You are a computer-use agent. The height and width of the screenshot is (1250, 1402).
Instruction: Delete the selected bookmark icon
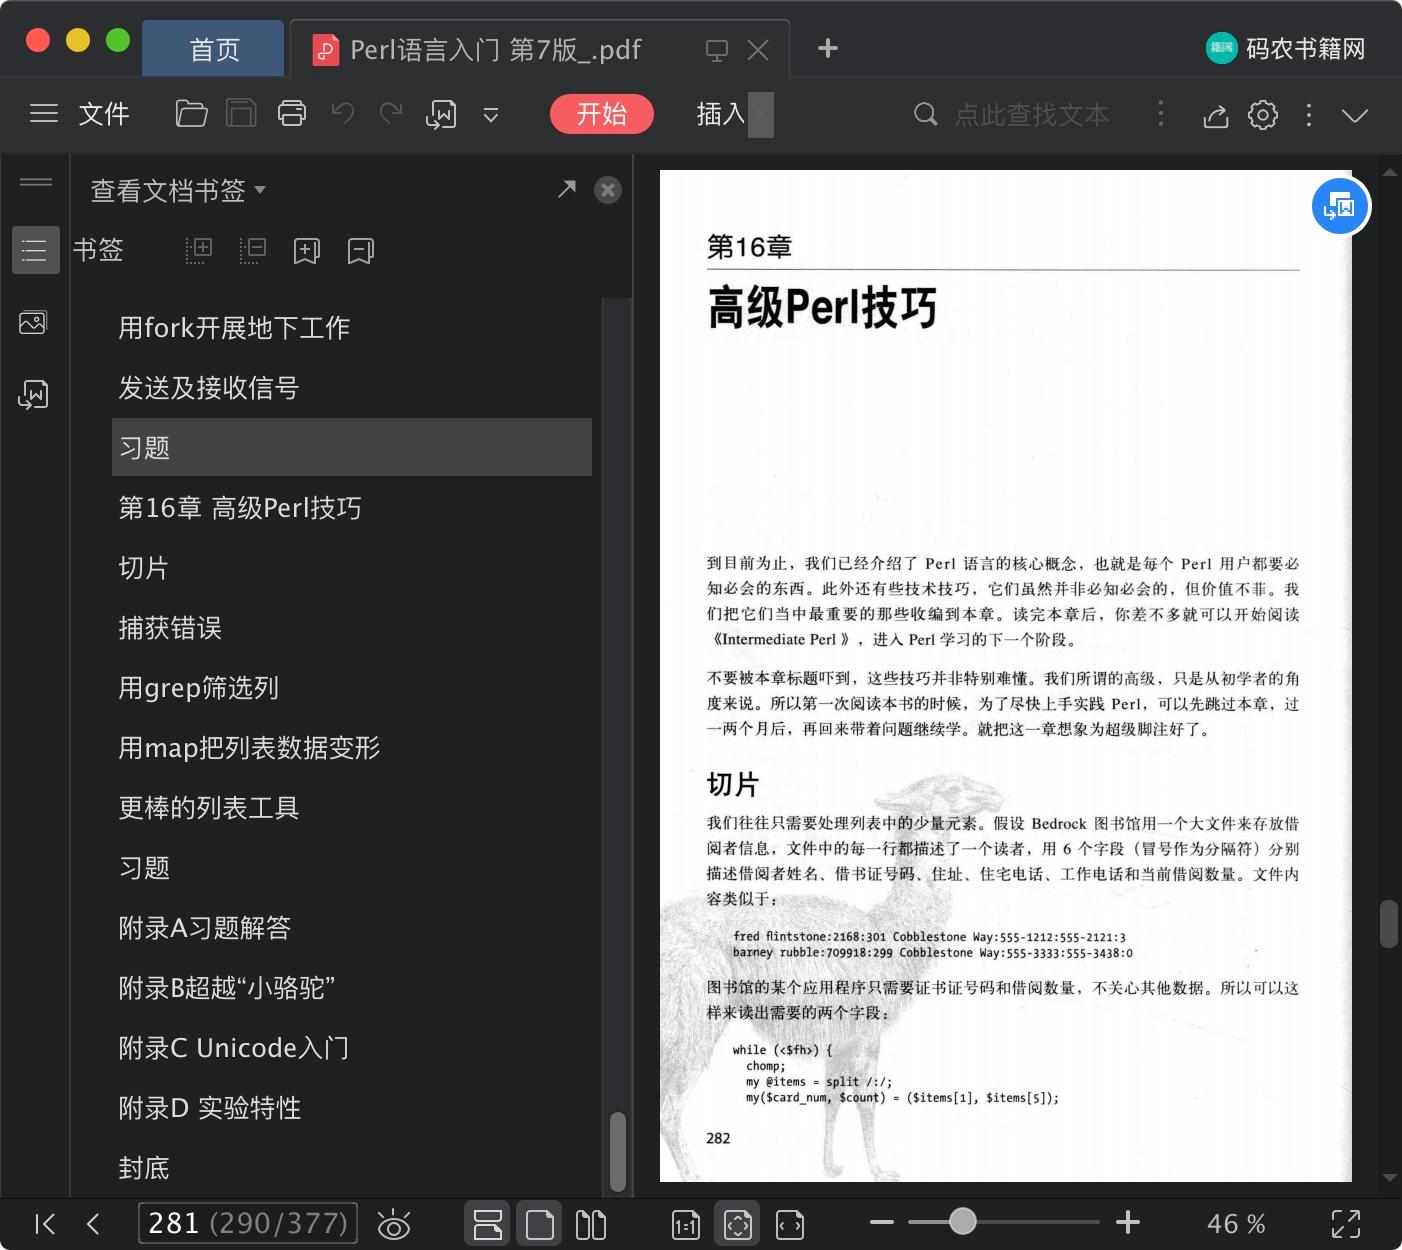[361, 250]
